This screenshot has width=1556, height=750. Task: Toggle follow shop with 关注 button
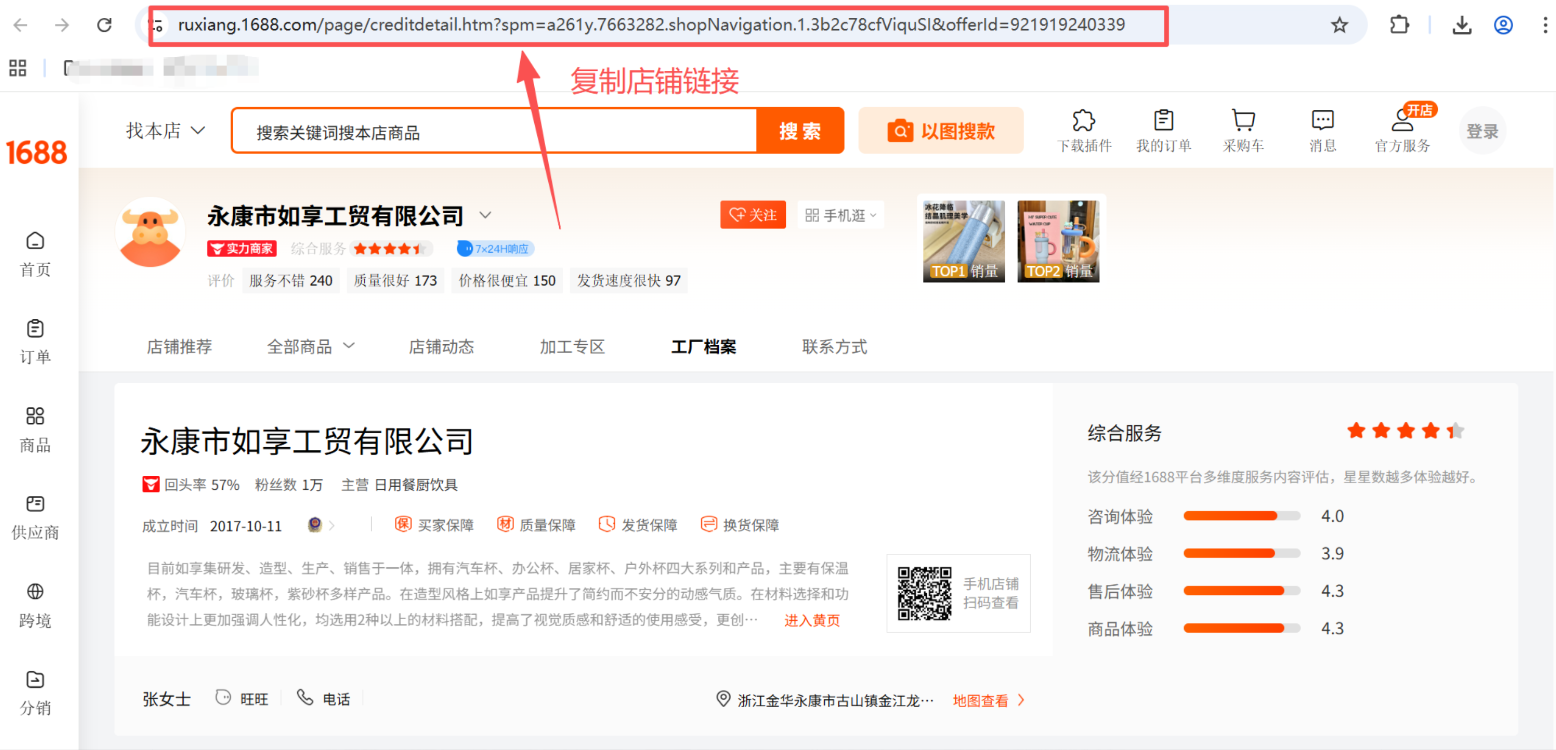pos(752,215)
